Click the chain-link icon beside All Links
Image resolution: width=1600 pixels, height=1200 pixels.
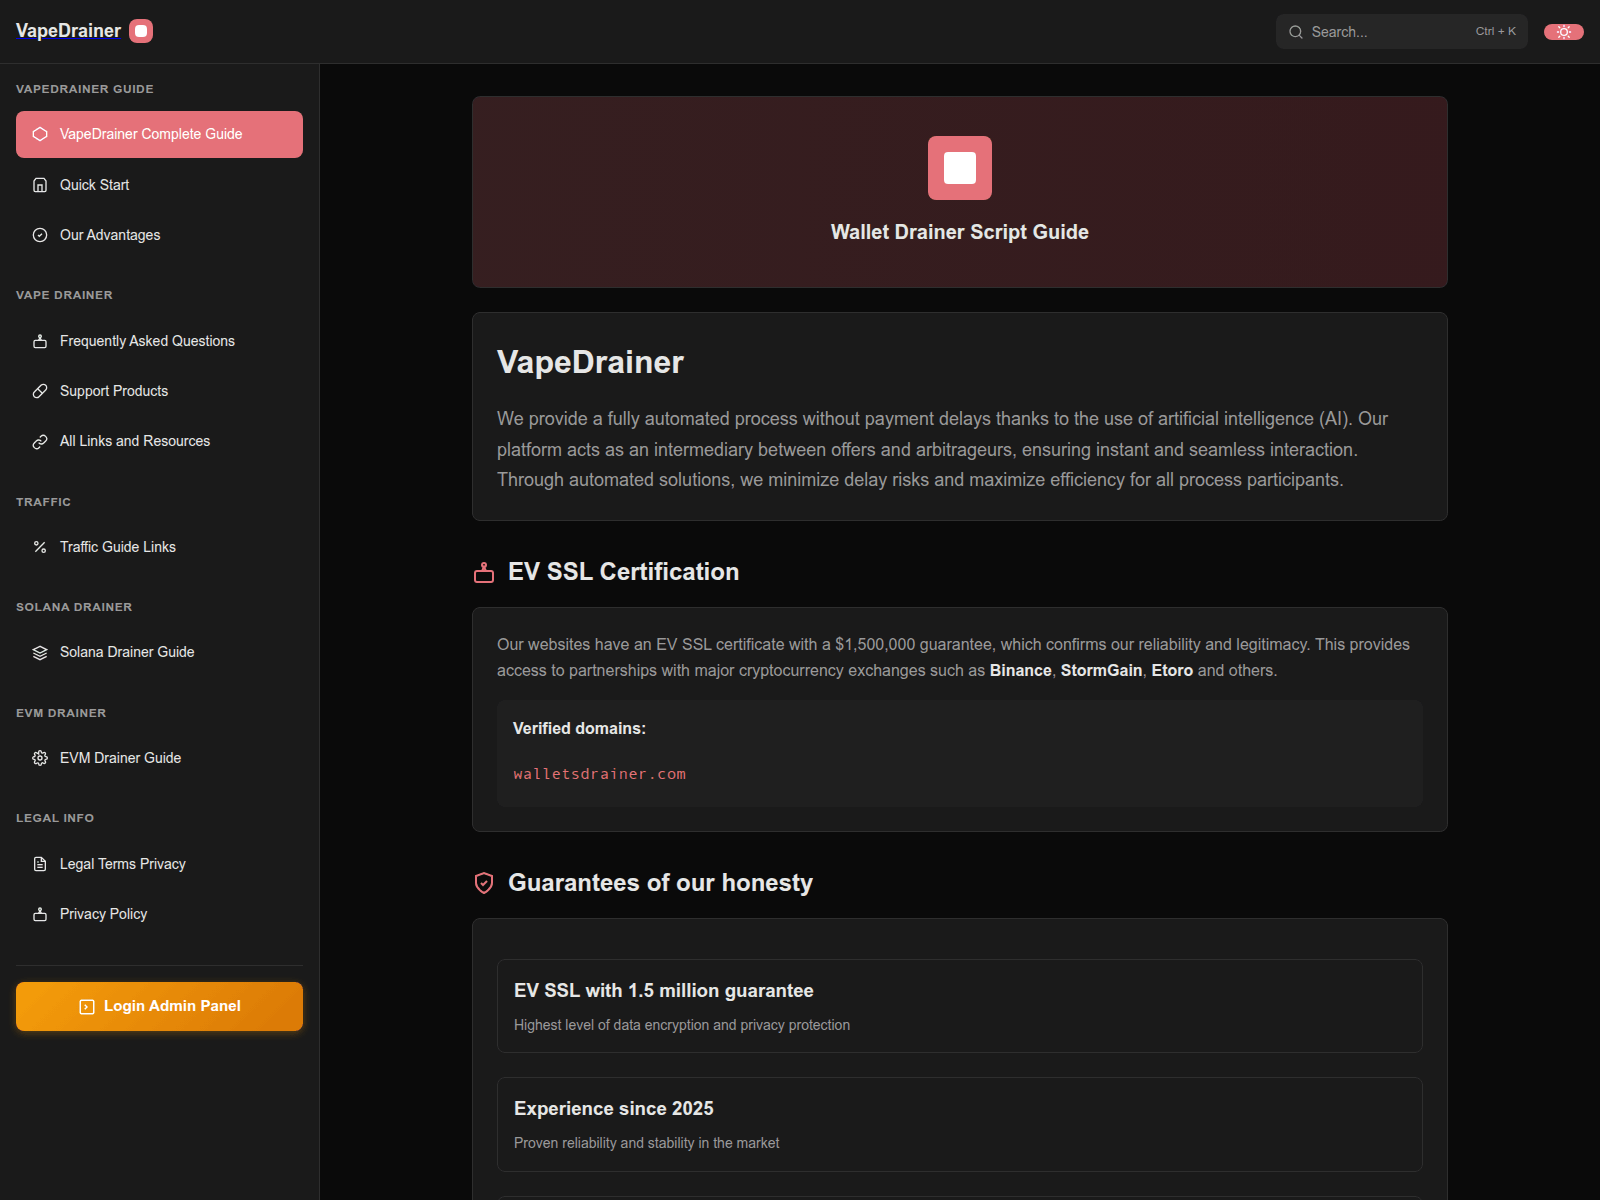tap(40, 441)
